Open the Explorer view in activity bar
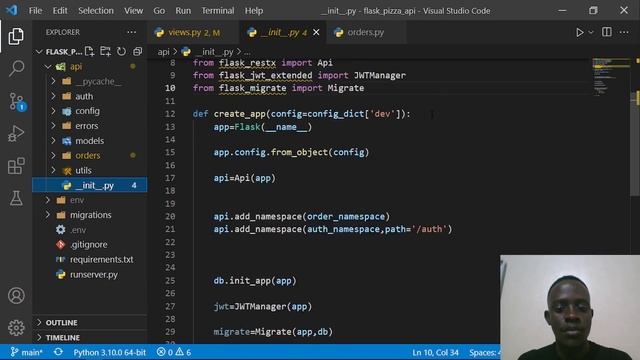 pyautogui.click(x=16, y=36)
